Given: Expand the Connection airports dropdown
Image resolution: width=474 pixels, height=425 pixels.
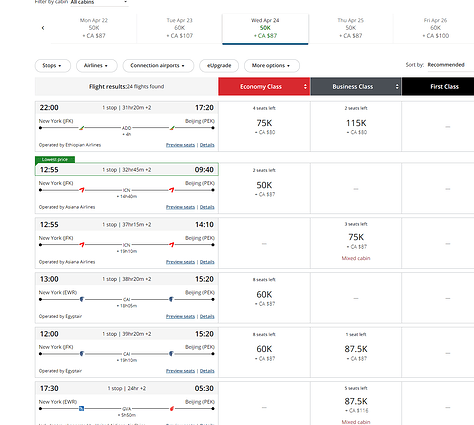Looking at the screenshot, I should tap(158, 66).
